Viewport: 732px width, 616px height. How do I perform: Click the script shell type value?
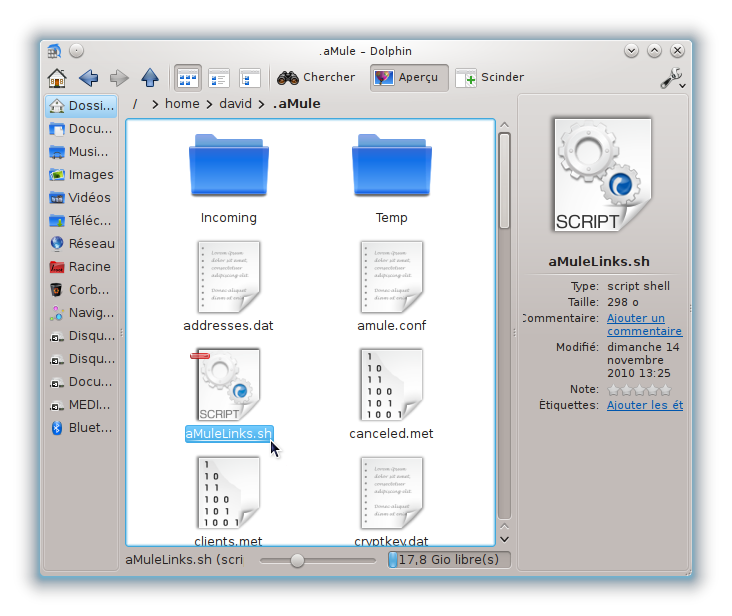coord(638,286)
